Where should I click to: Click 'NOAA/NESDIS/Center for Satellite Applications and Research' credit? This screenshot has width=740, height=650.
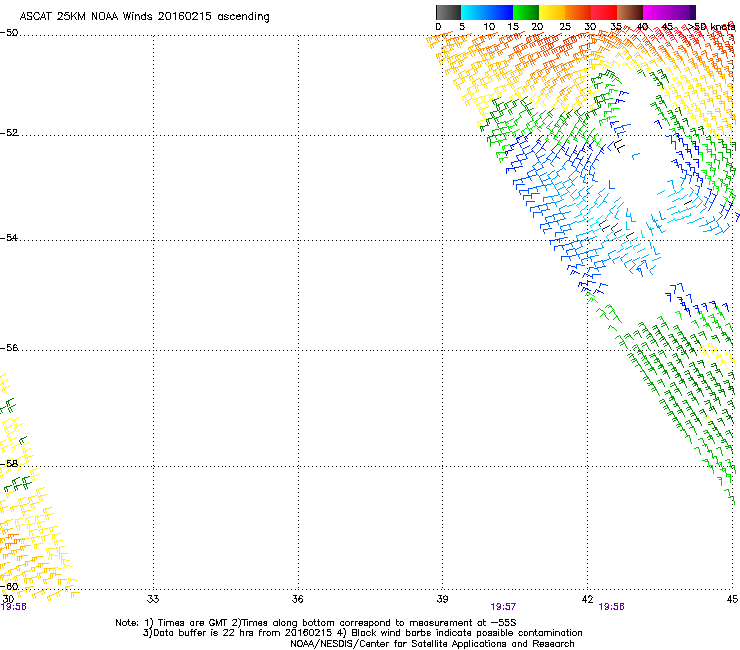(x=432, y=644)
